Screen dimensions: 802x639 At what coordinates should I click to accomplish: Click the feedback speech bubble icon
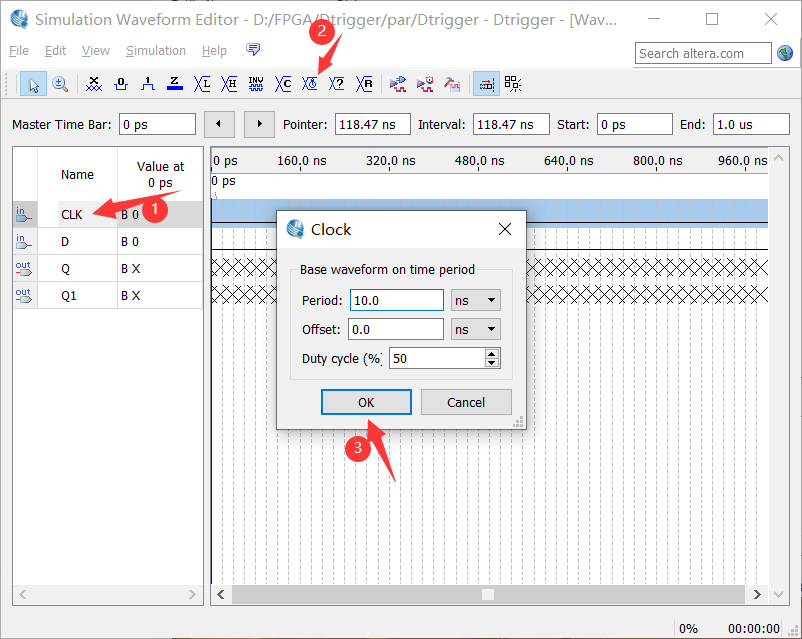click(253, 50)
